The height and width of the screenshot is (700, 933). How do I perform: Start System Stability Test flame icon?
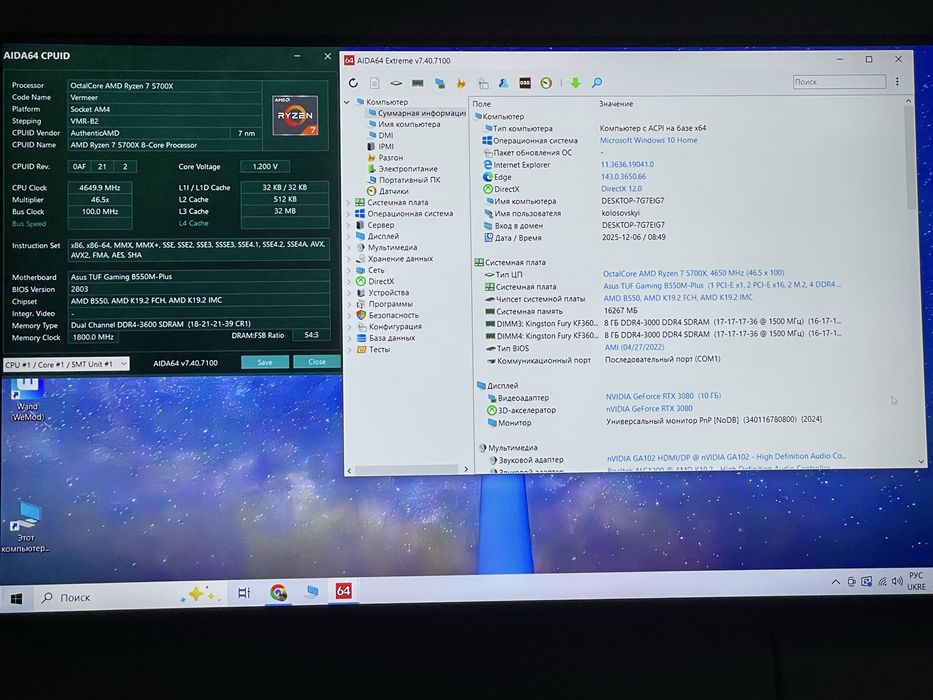click(461, 83)
